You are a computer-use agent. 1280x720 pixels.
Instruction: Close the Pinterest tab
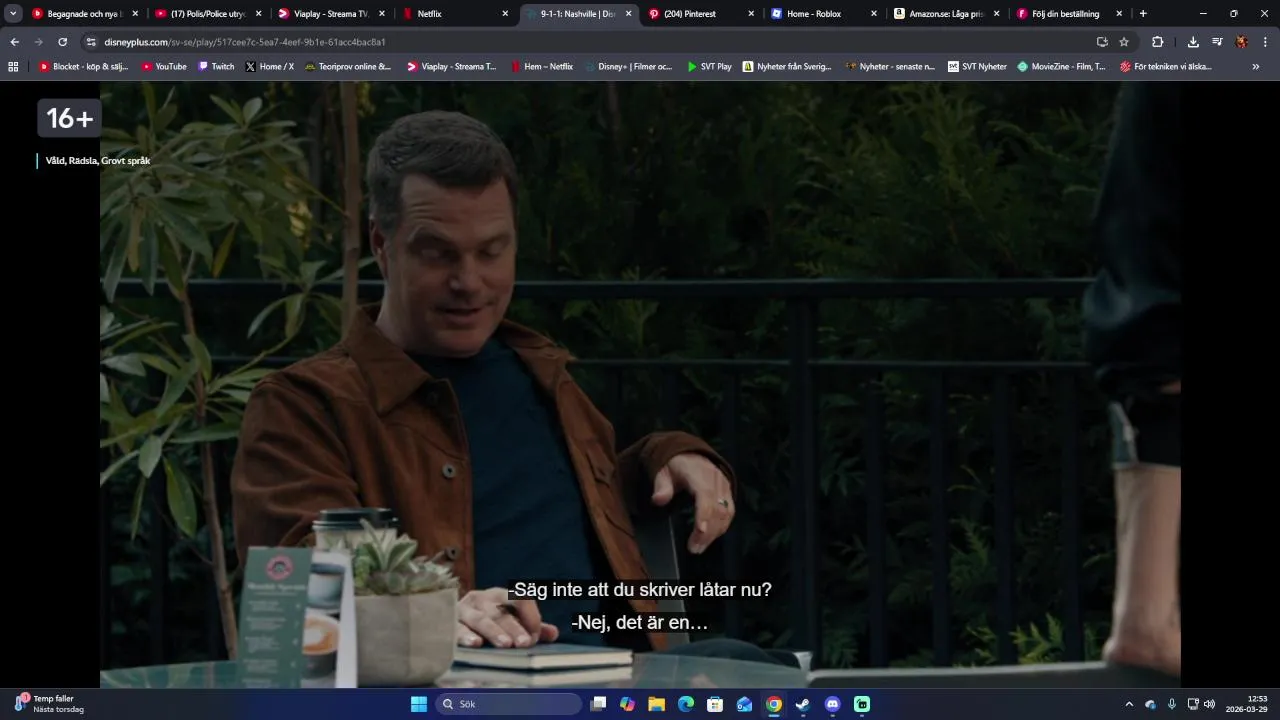click(x=751, y=14)
